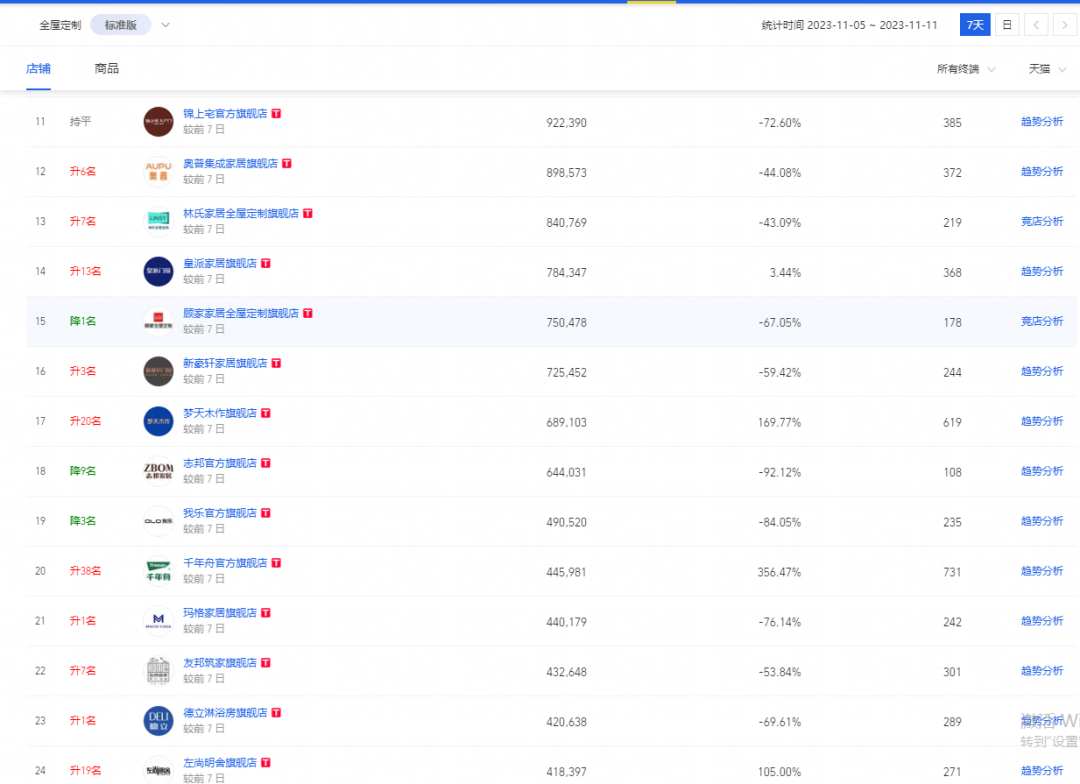Click the 友邦筑家旗舰店 logo
This screenshot has width=1080, height=784.
(x=158, y=671)
